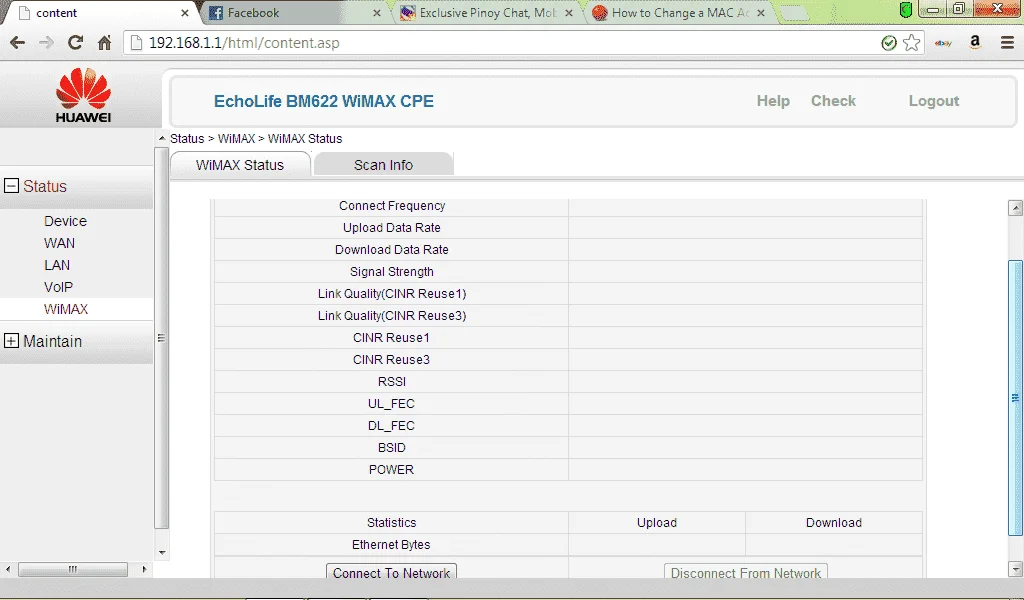Click the CINR Reuse3 row label
The image size is (1024, 600).
391,360
